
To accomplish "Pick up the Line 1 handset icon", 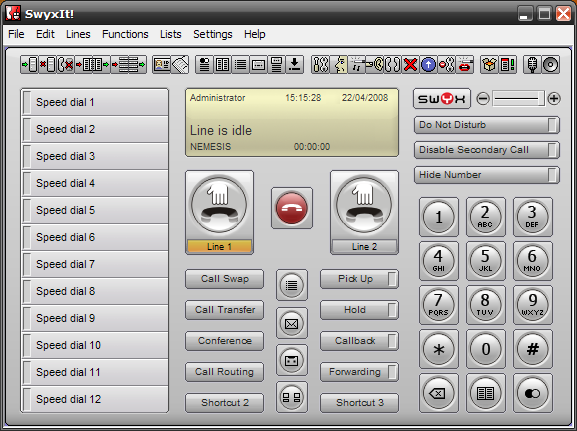I will [219, 205].
